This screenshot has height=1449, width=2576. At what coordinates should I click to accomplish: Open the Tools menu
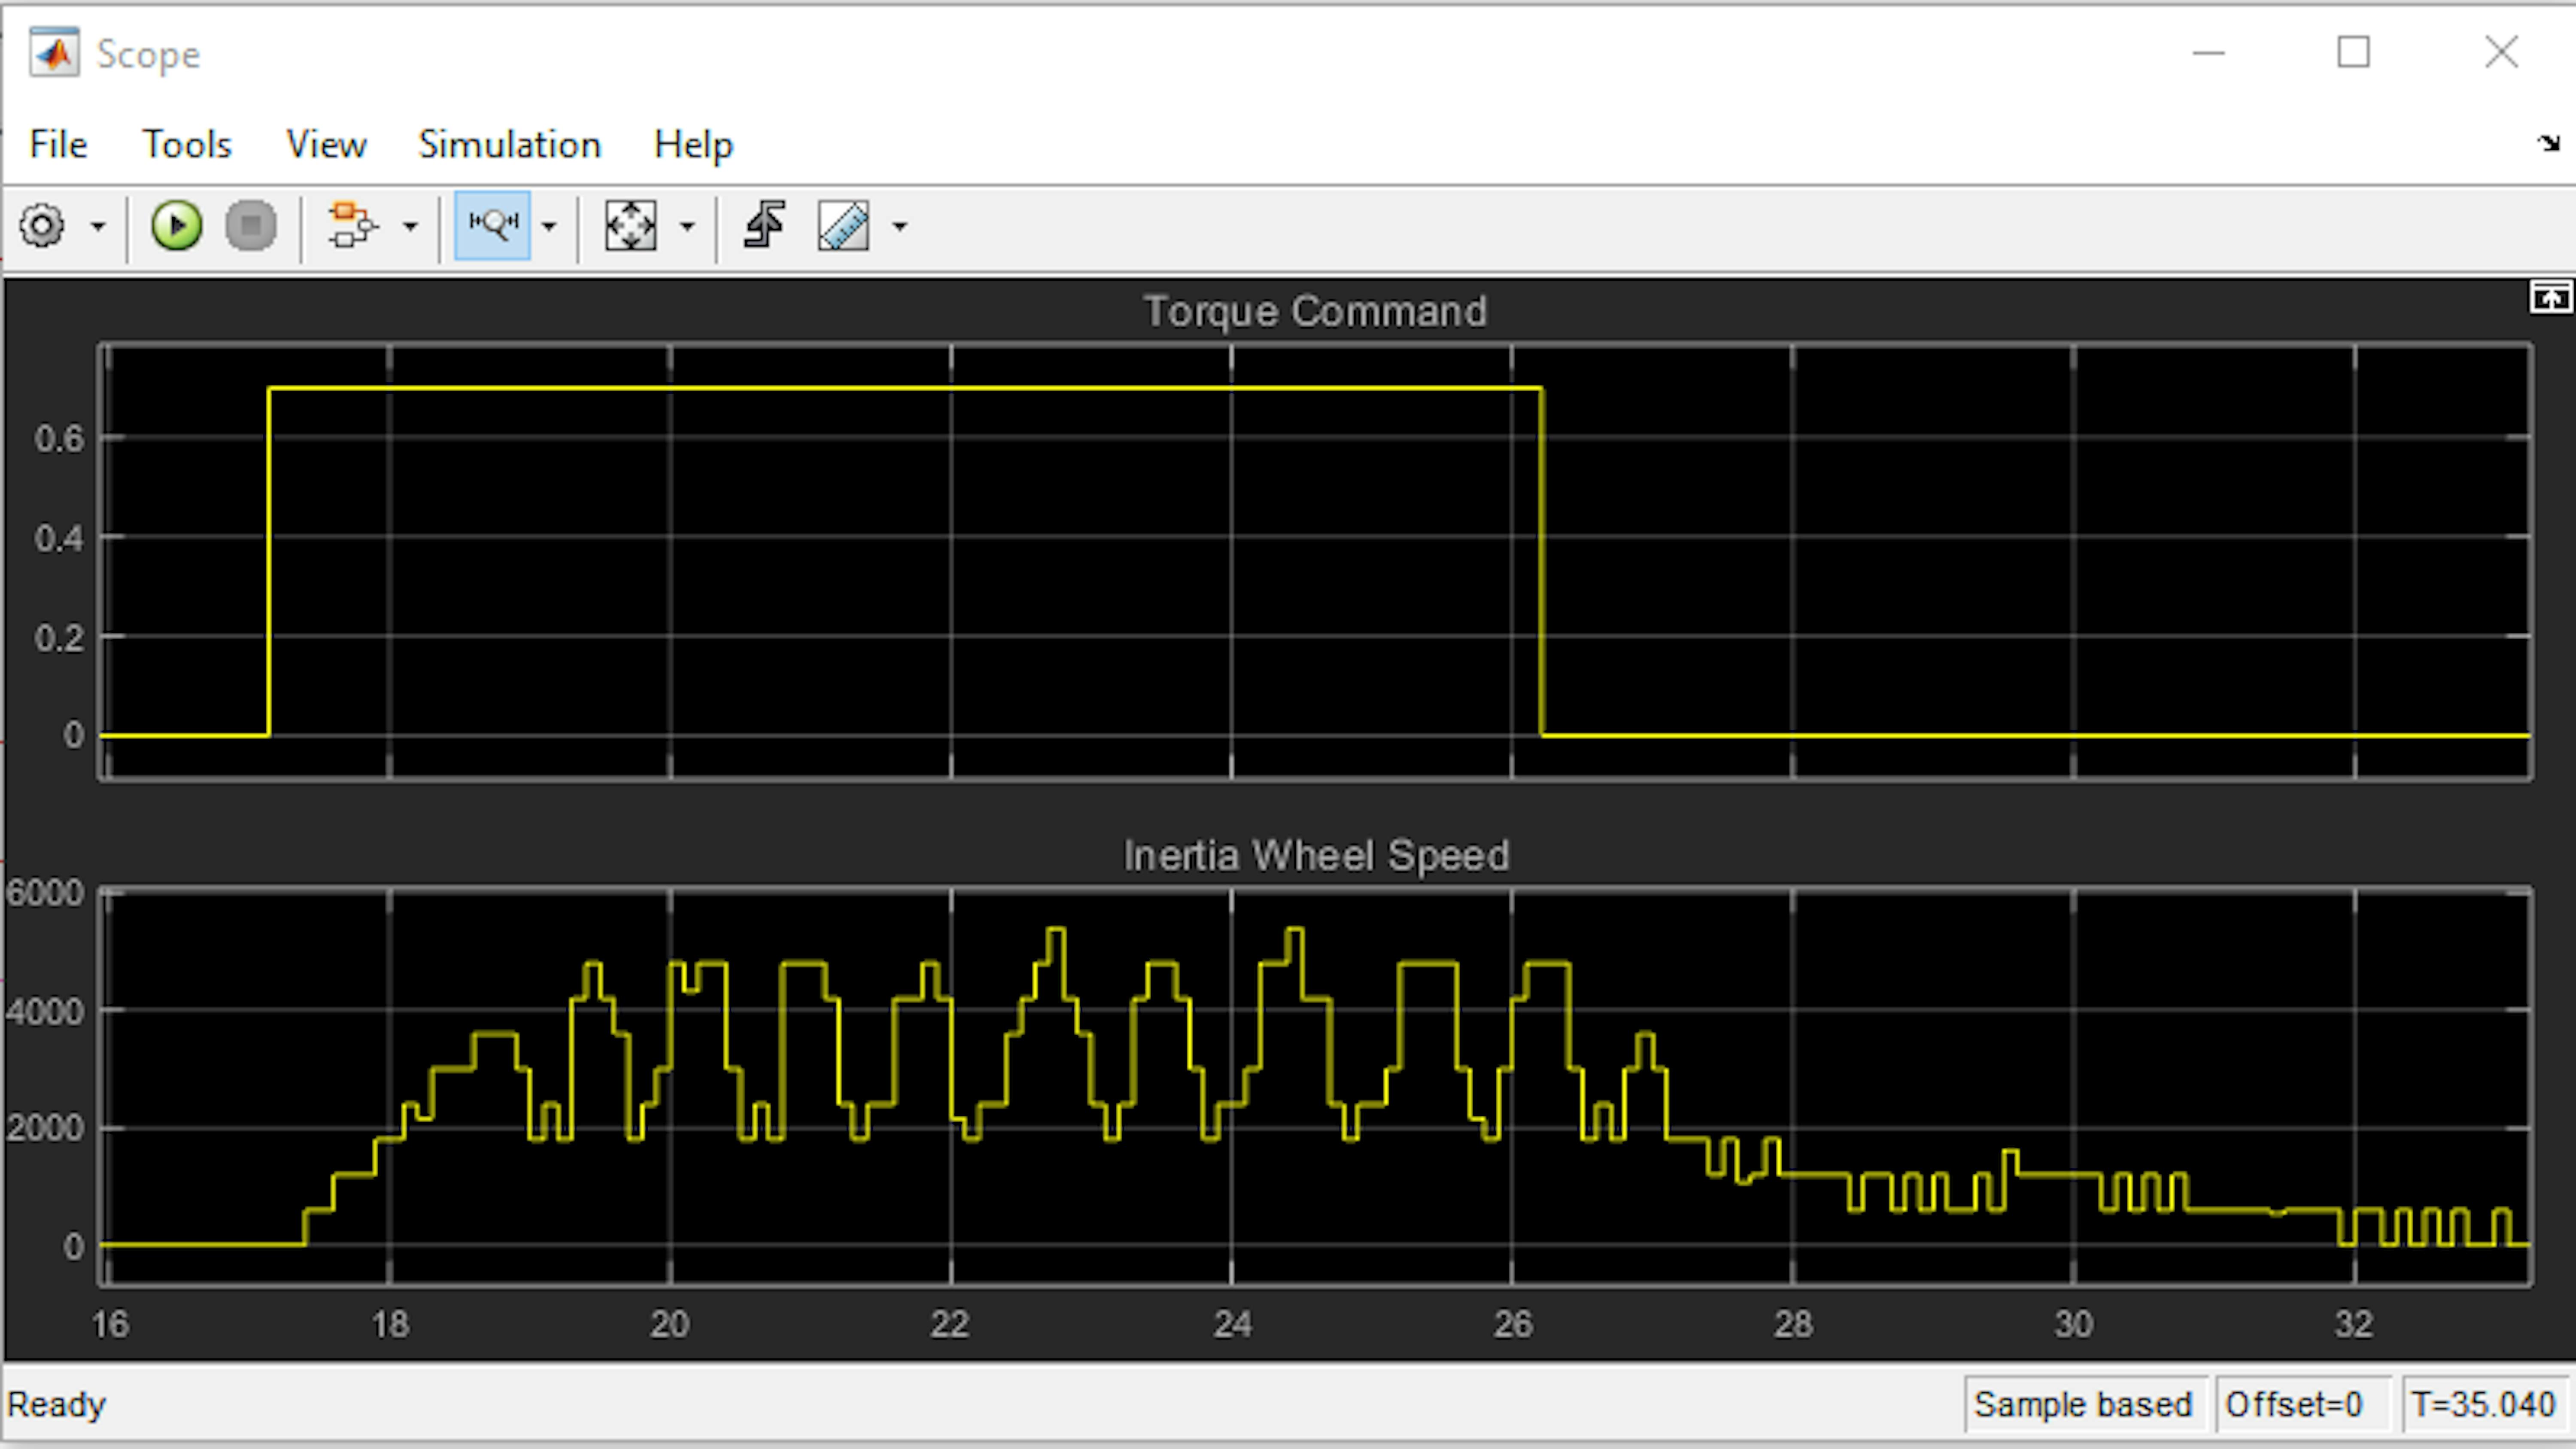(x=187, y=145)
